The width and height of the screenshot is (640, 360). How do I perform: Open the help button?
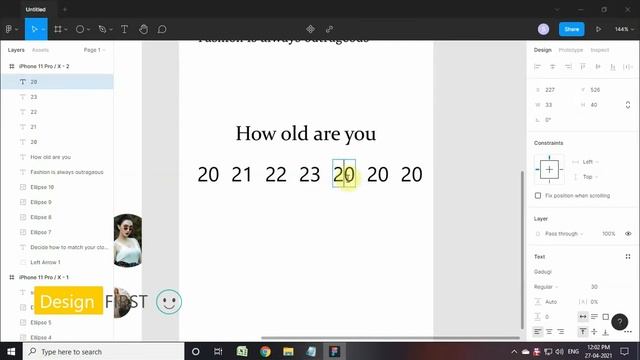[620, 322]
